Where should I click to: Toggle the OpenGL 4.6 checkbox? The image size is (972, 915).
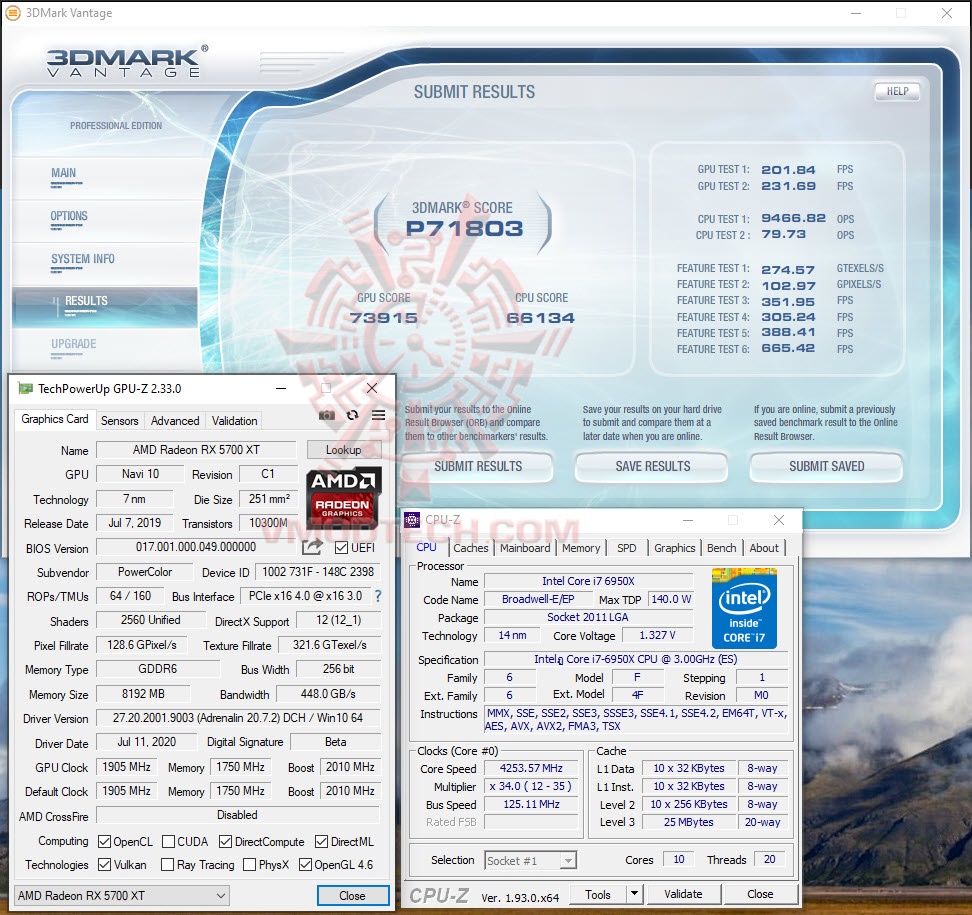tap(305, 865)
